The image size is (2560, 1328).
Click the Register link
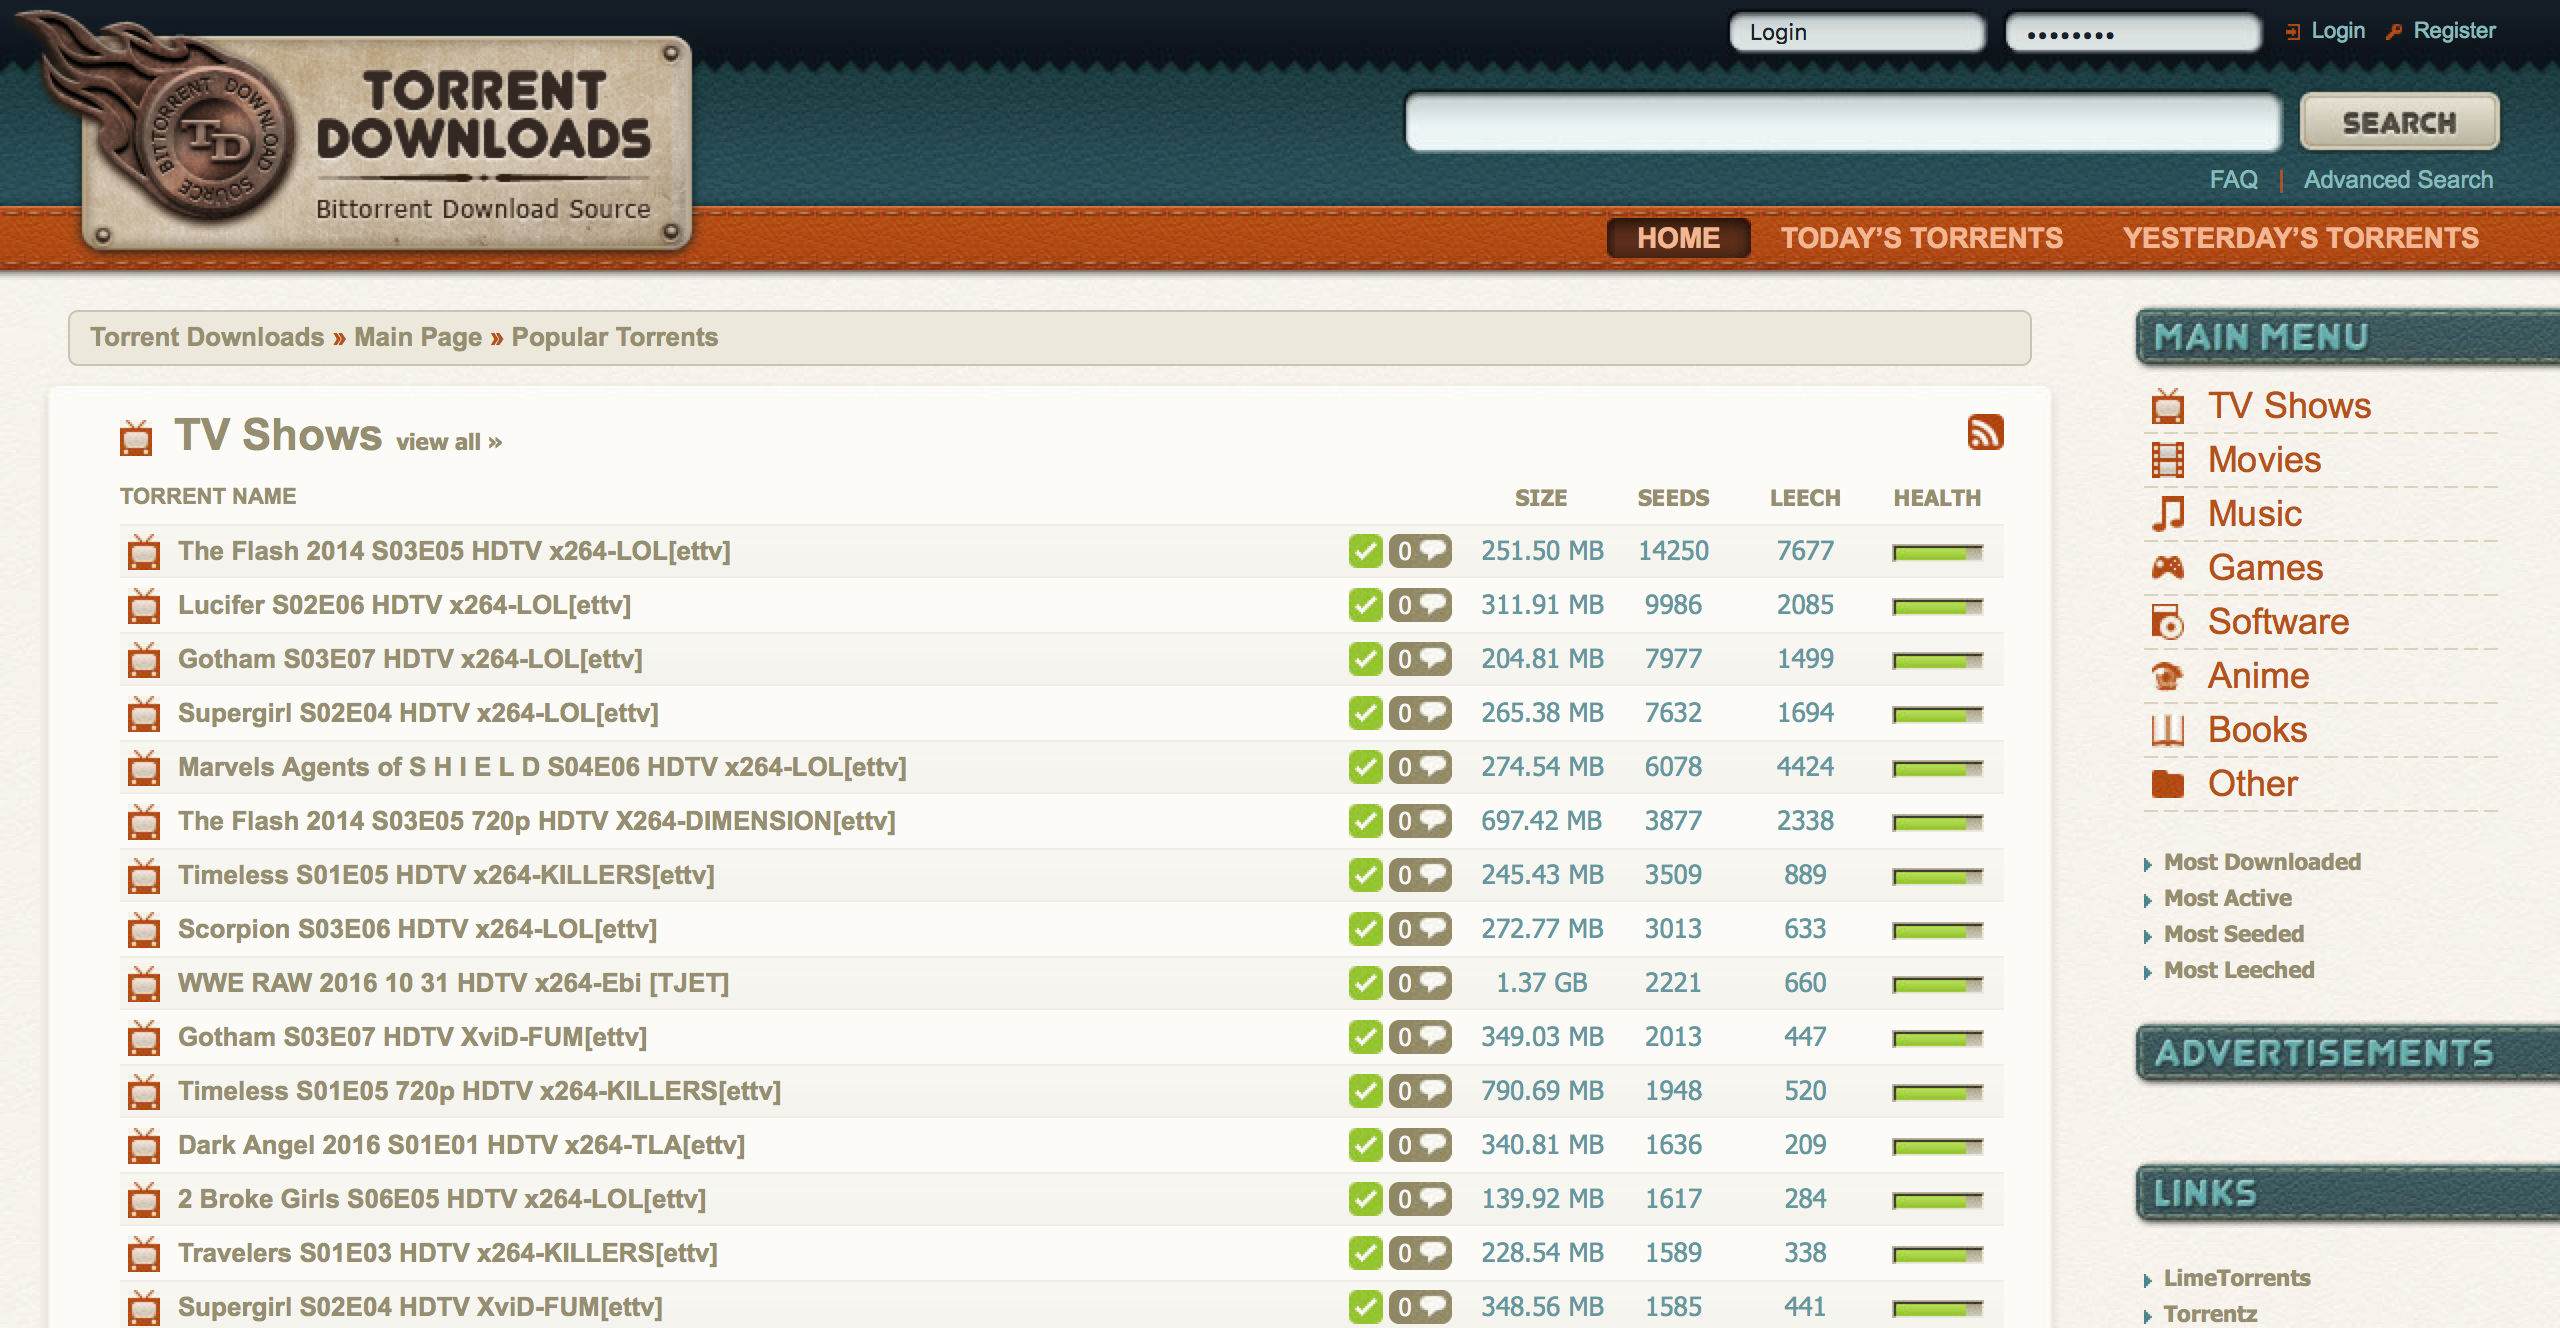pos(2454,31)
